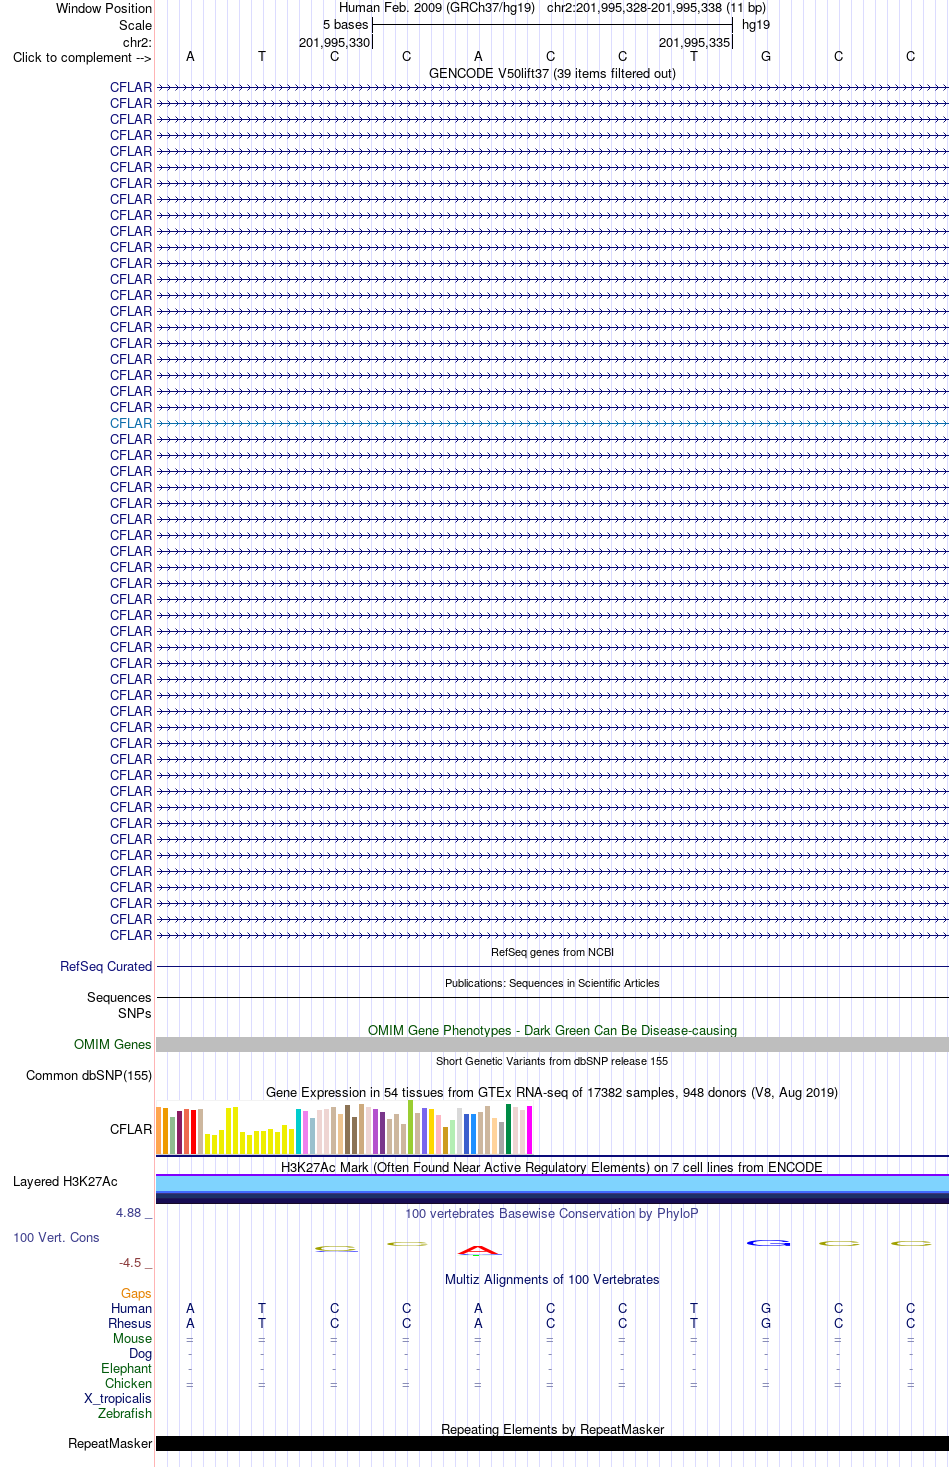Click the 'Click to complement -->' label
The width and height of the screenshot is (950, 1467).
pyautogui.click(x=82, y=57)
